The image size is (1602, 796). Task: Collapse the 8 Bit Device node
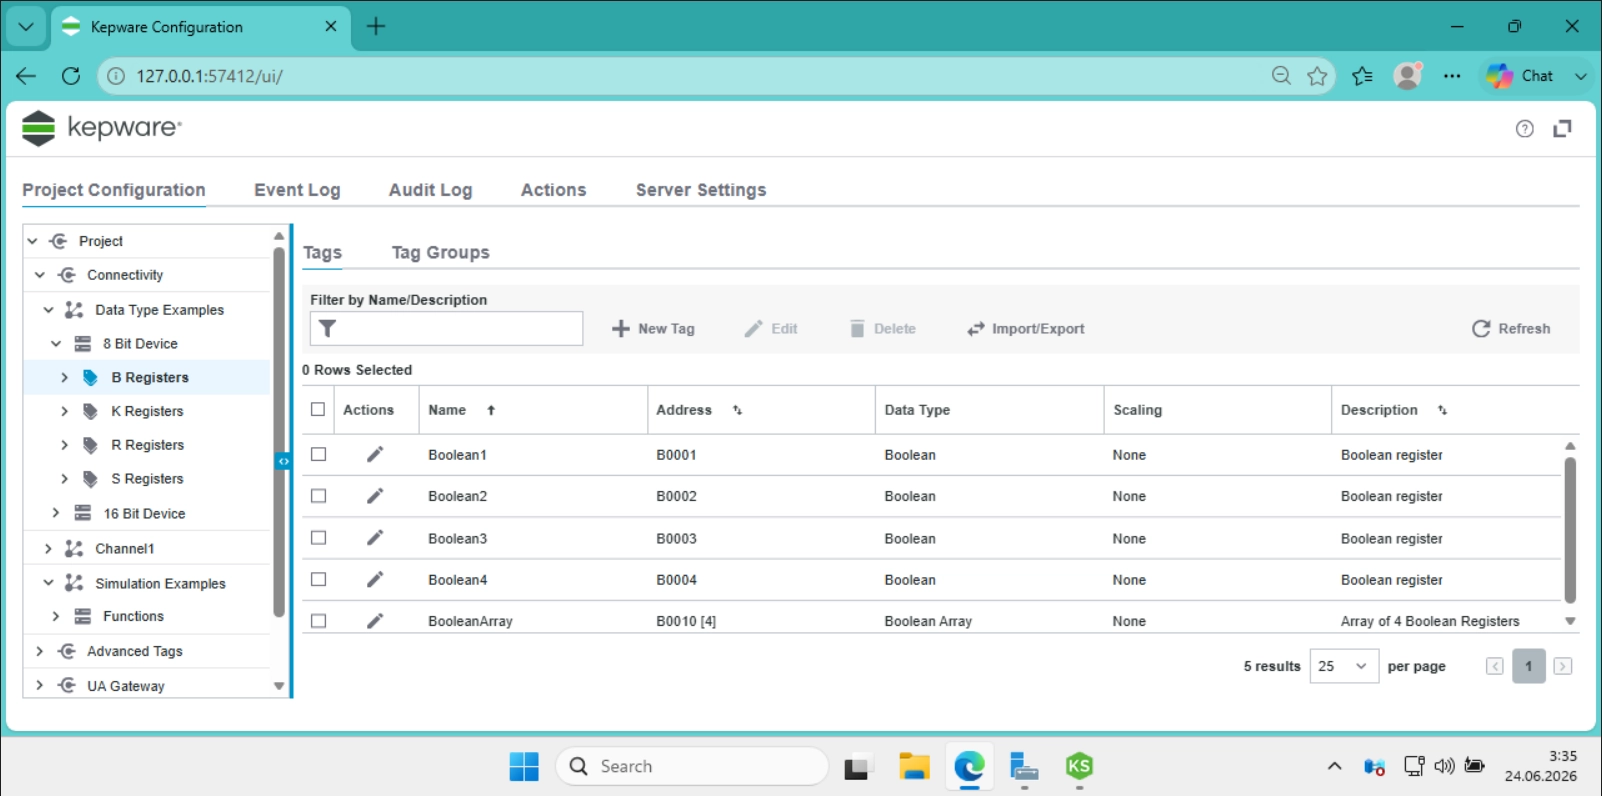[x=56, y=344]
